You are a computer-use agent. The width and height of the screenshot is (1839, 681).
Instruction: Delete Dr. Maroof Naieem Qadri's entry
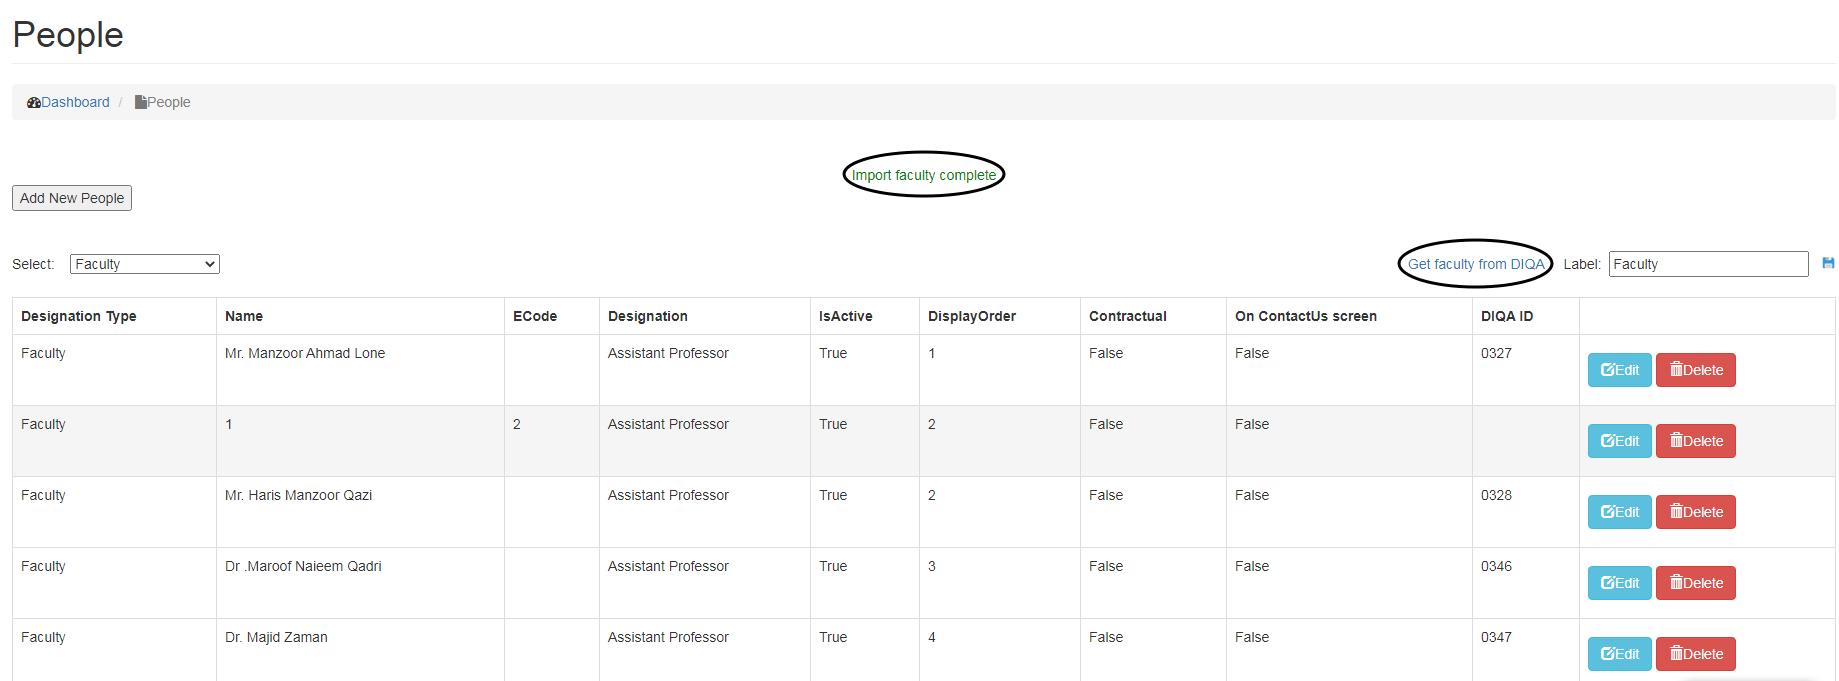coord(1695,583)
